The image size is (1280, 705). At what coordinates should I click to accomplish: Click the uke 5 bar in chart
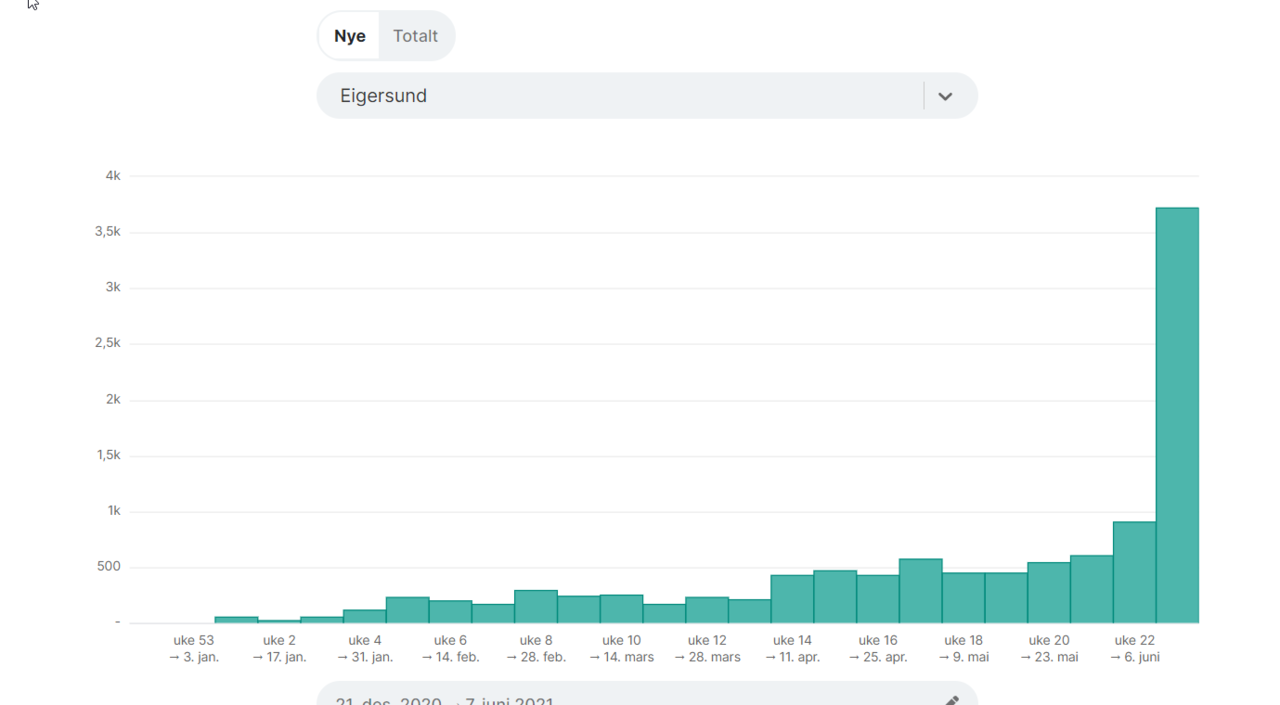407,610
